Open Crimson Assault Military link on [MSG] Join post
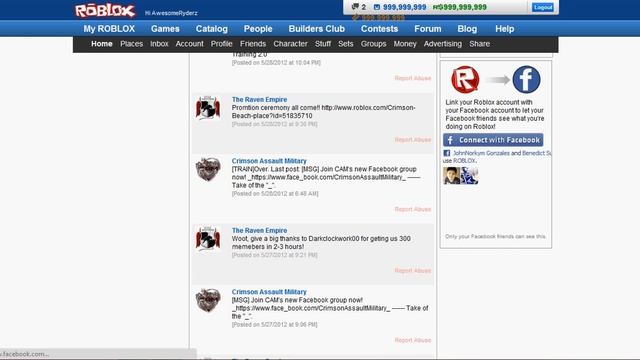Screen dimensions: 640x360 tap(269, 292)
